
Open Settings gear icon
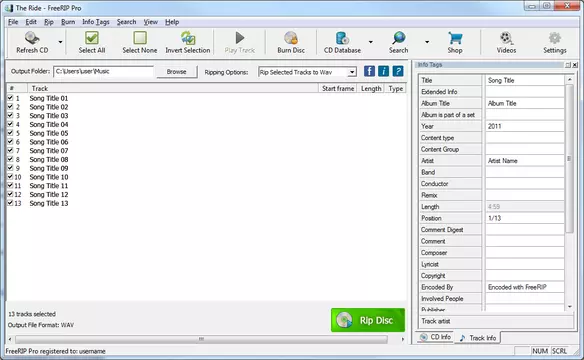pos(555,38)
